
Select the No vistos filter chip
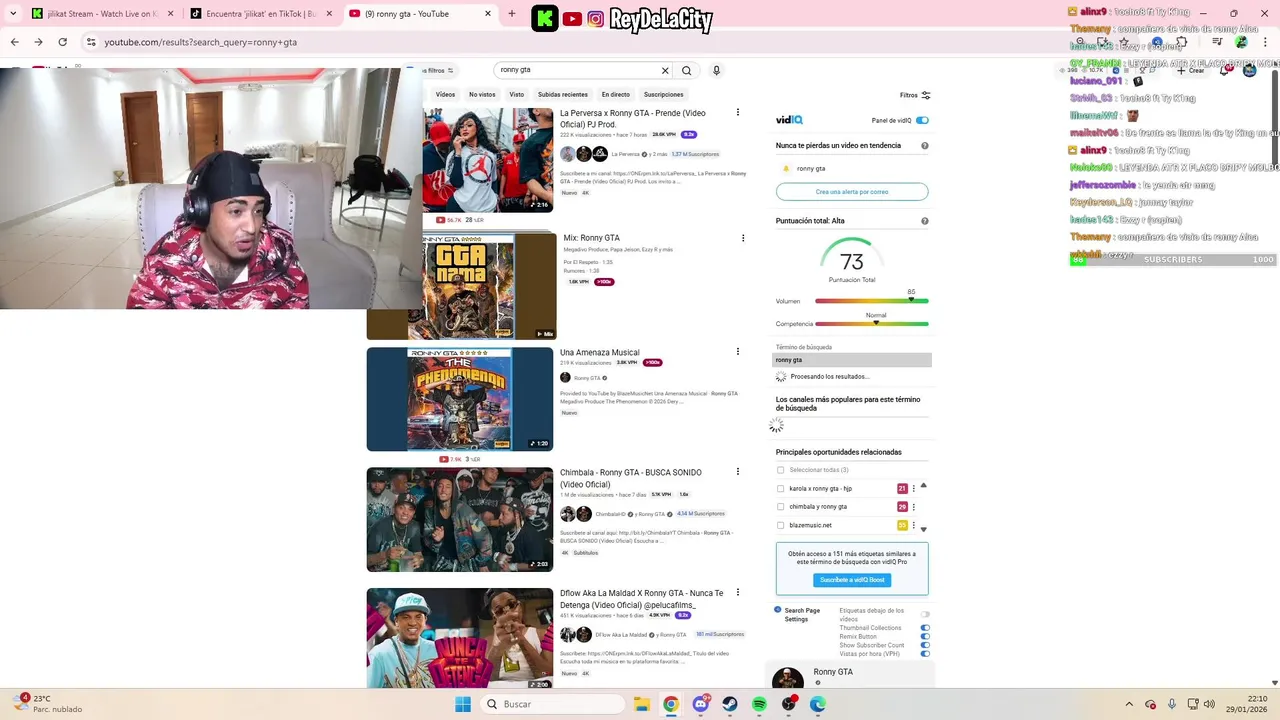click(482, 95)
